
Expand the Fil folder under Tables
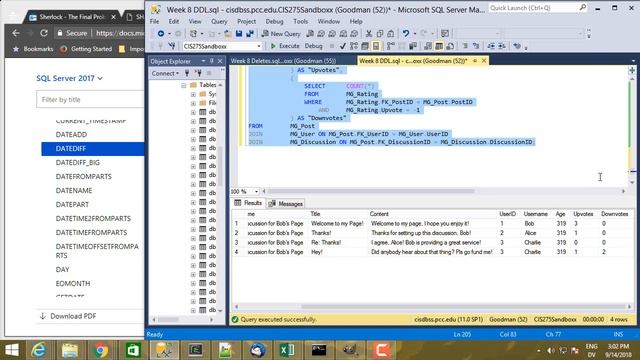click(193, 103)
